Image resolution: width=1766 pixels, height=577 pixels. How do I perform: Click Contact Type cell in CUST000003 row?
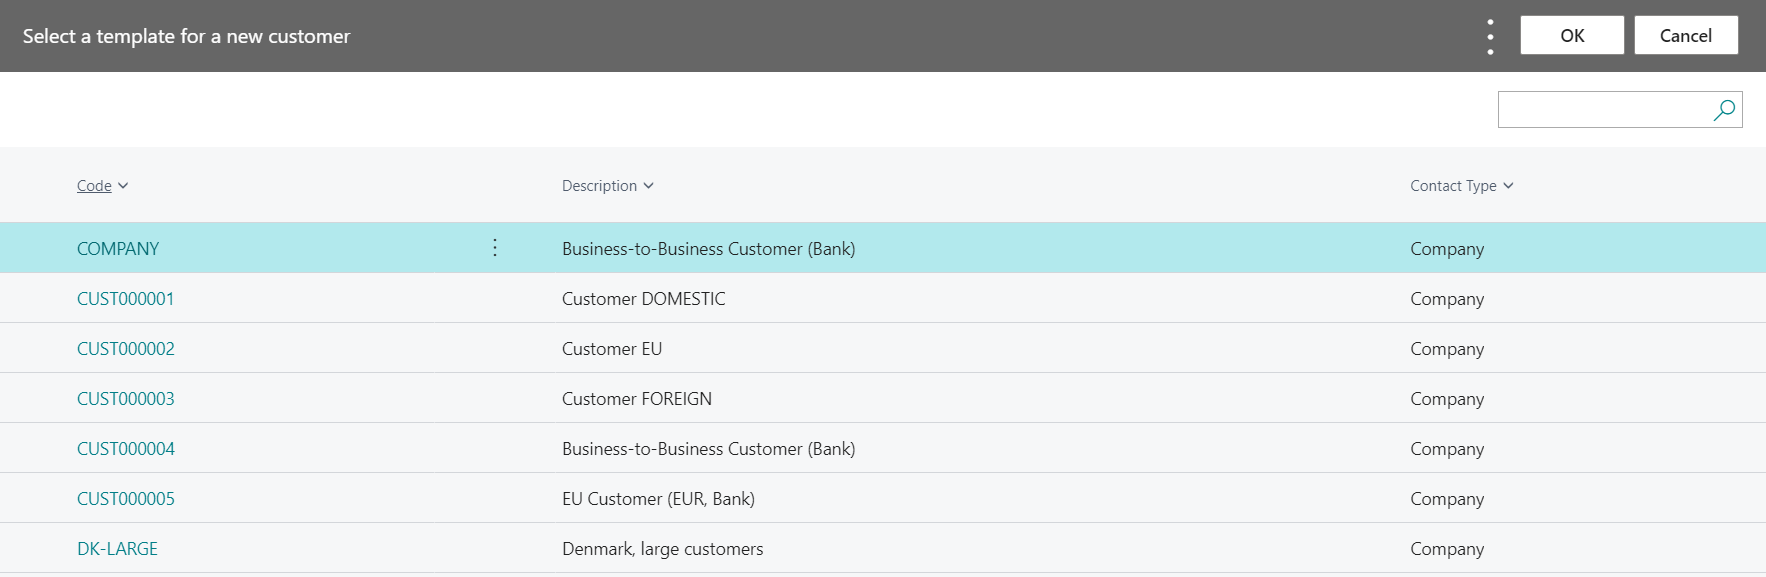tap(1447, 399)
